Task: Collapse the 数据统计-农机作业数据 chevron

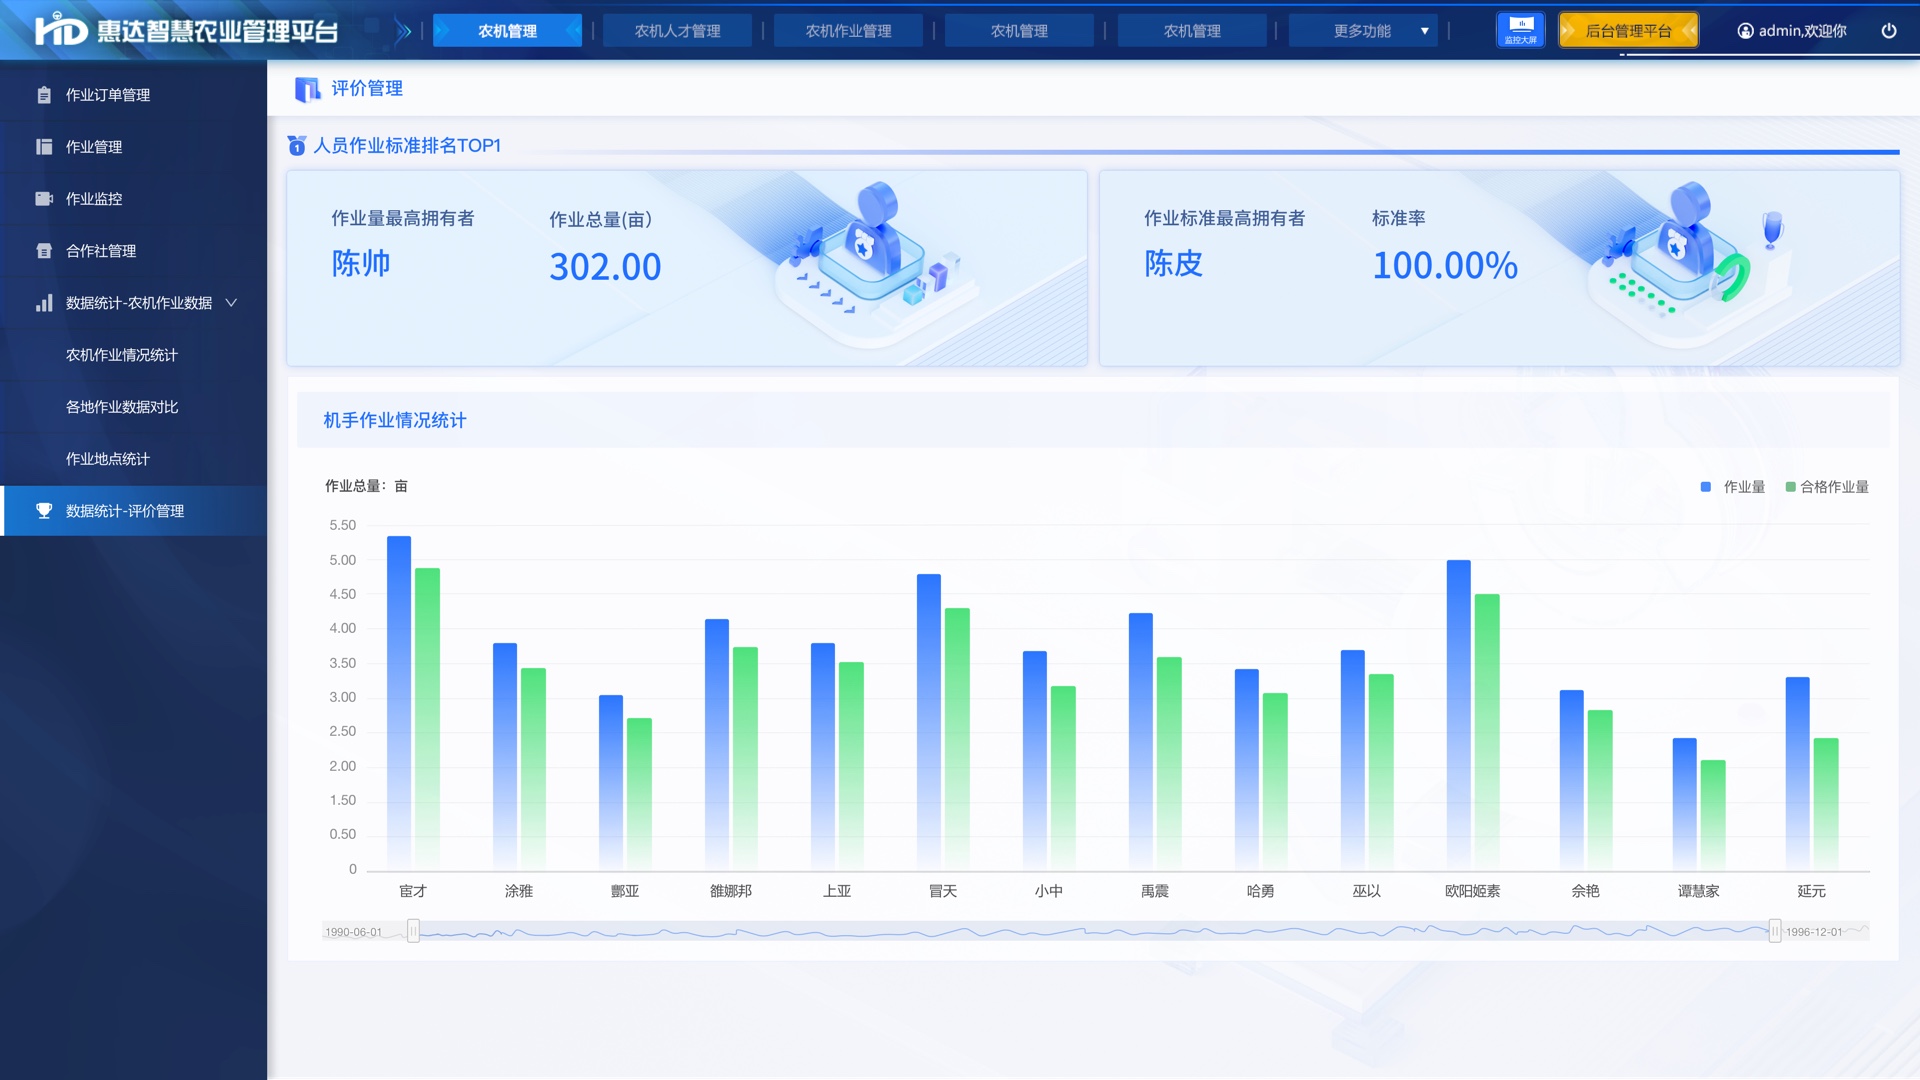Action: pyautogui.click(x=231, y=303)
